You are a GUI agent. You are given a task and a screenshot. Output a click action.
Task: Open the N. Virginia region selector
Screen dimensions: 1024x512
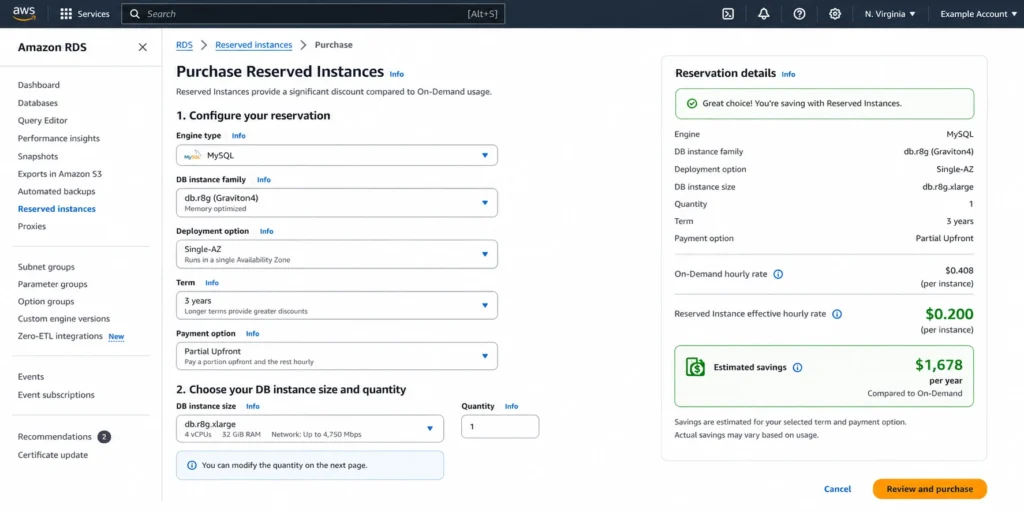(x=889, y=14)
